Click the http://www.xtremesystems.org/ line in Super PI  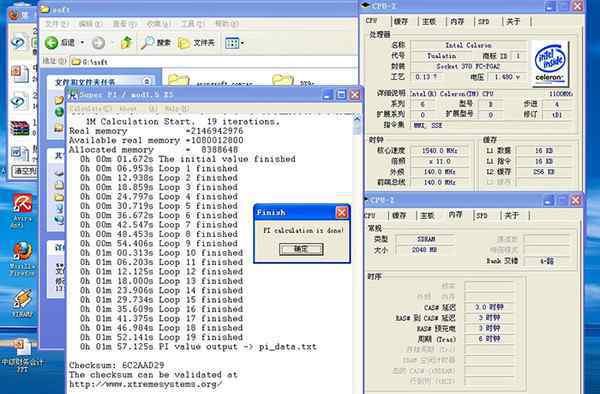pyautogui.click(x=145, y=384)
